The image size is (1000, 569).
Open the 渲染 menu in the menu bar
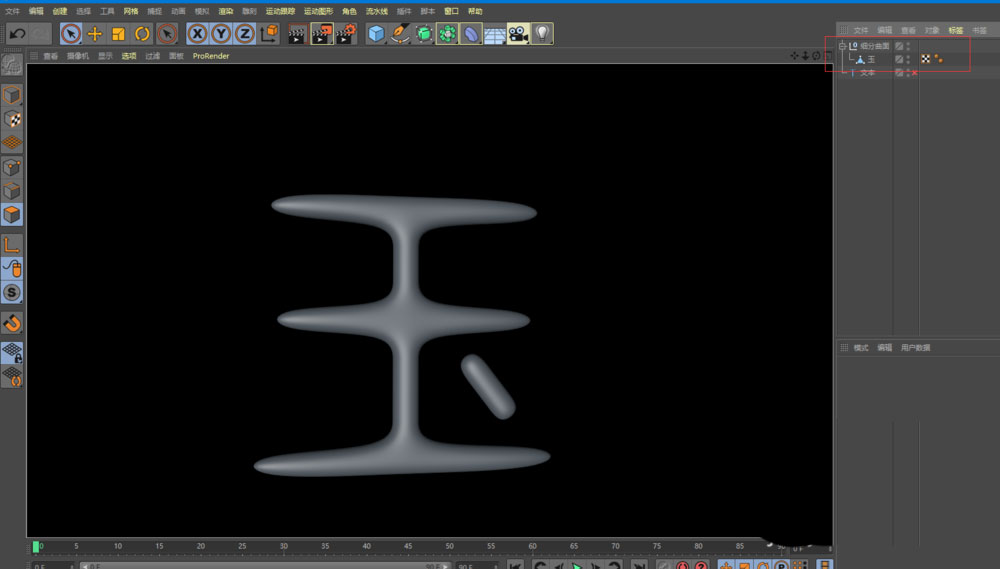click(x=226, y=11)
